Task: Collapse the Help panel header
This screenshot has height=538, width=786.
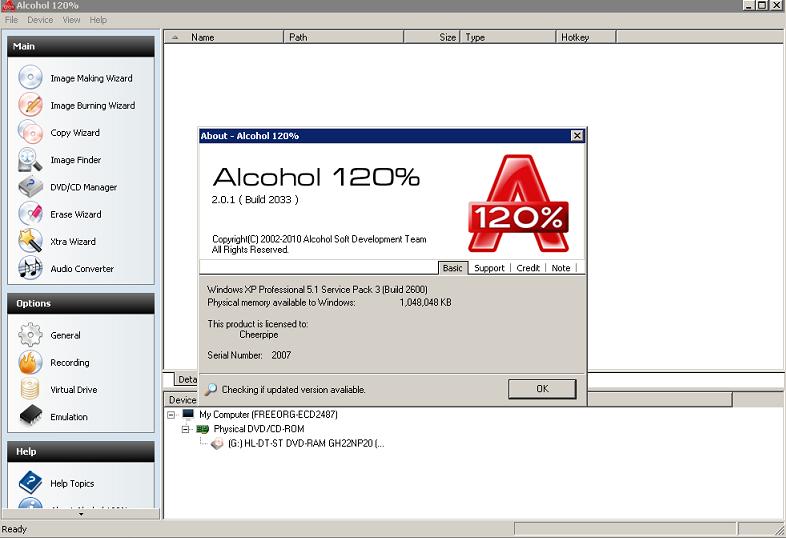Action: click(x=81, y=451)
